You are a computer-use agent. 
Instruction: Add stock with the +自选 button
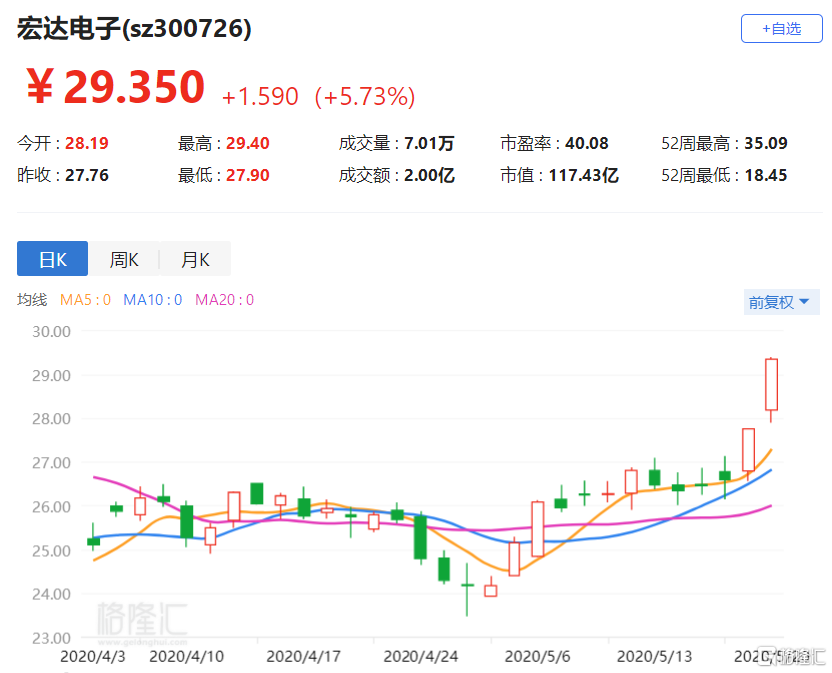tap(782, 29)
